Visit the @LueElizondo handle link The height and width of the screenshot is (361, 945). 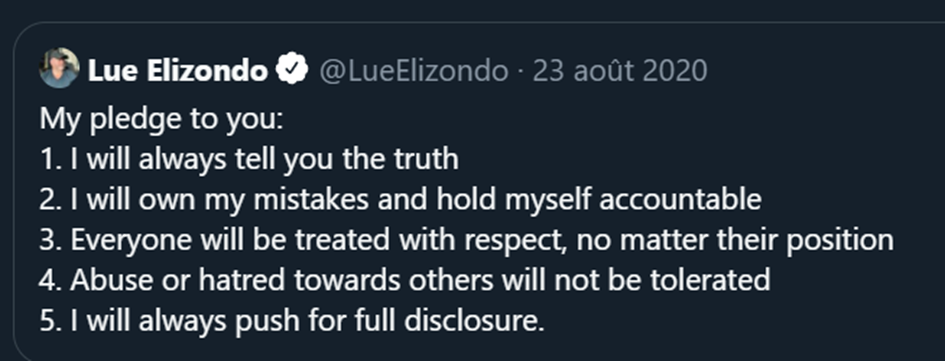[x=413, y=71]
